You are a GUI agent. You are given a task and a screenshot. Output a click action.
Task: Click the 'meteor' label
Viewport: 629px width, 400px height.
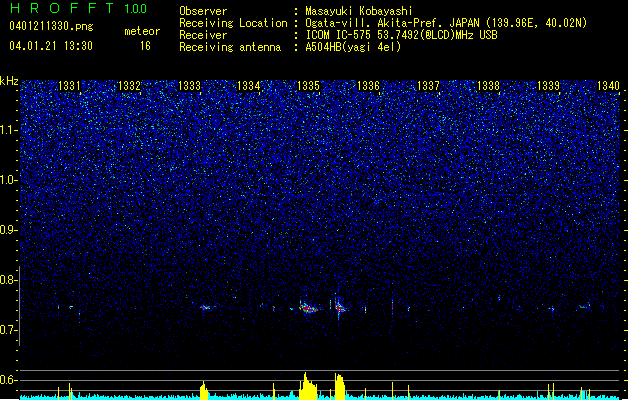pos(142,31)
